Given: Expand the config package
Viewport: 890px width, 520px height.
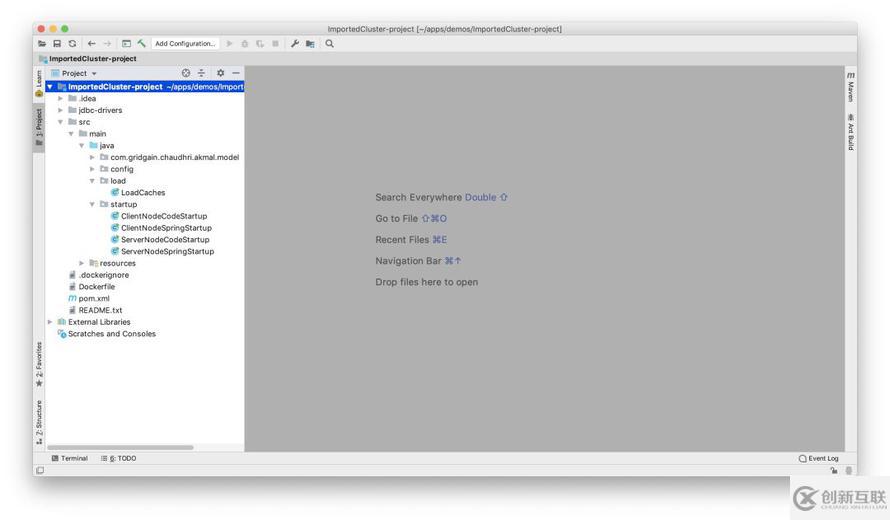Looking at the screenshot, I should pos(92,169).
